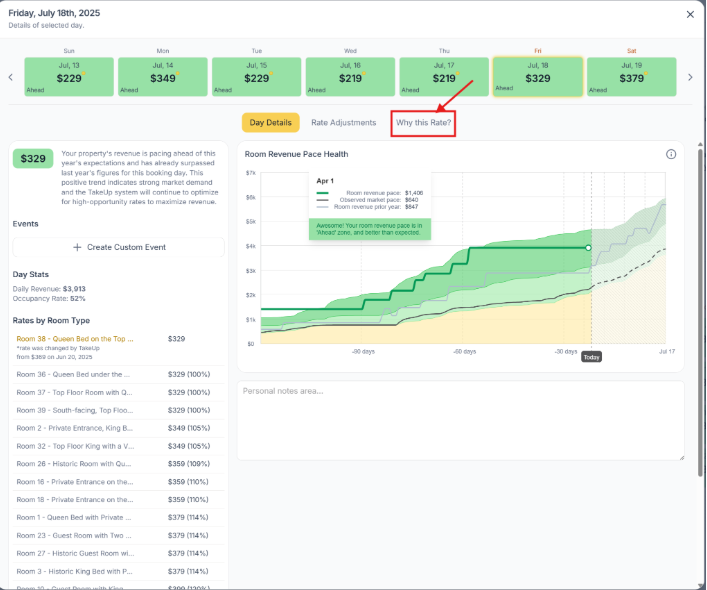
Task: Select Room 36 - Queen Bed under the row
Action: click(119, 375)
